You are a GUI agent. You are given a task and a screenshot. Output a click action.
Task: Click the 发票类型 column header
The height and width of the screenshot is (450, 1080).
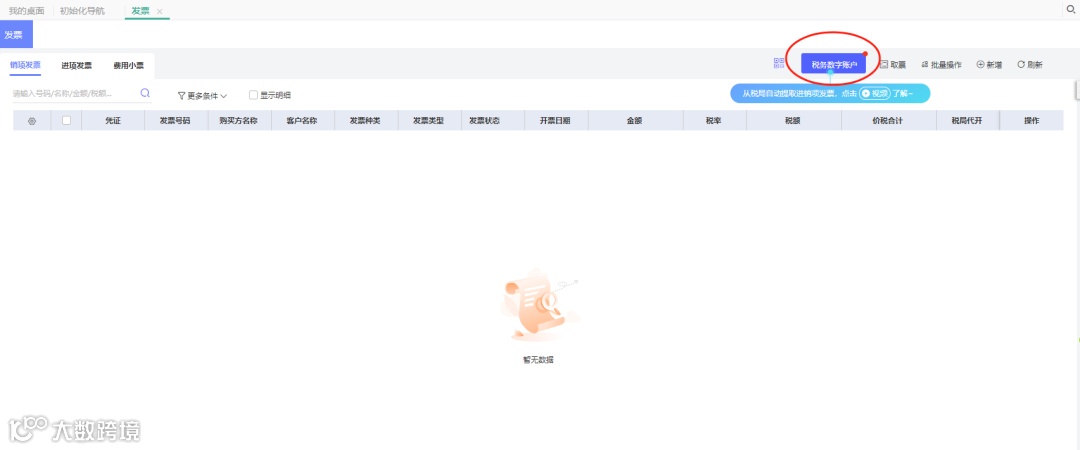point(428,121)
